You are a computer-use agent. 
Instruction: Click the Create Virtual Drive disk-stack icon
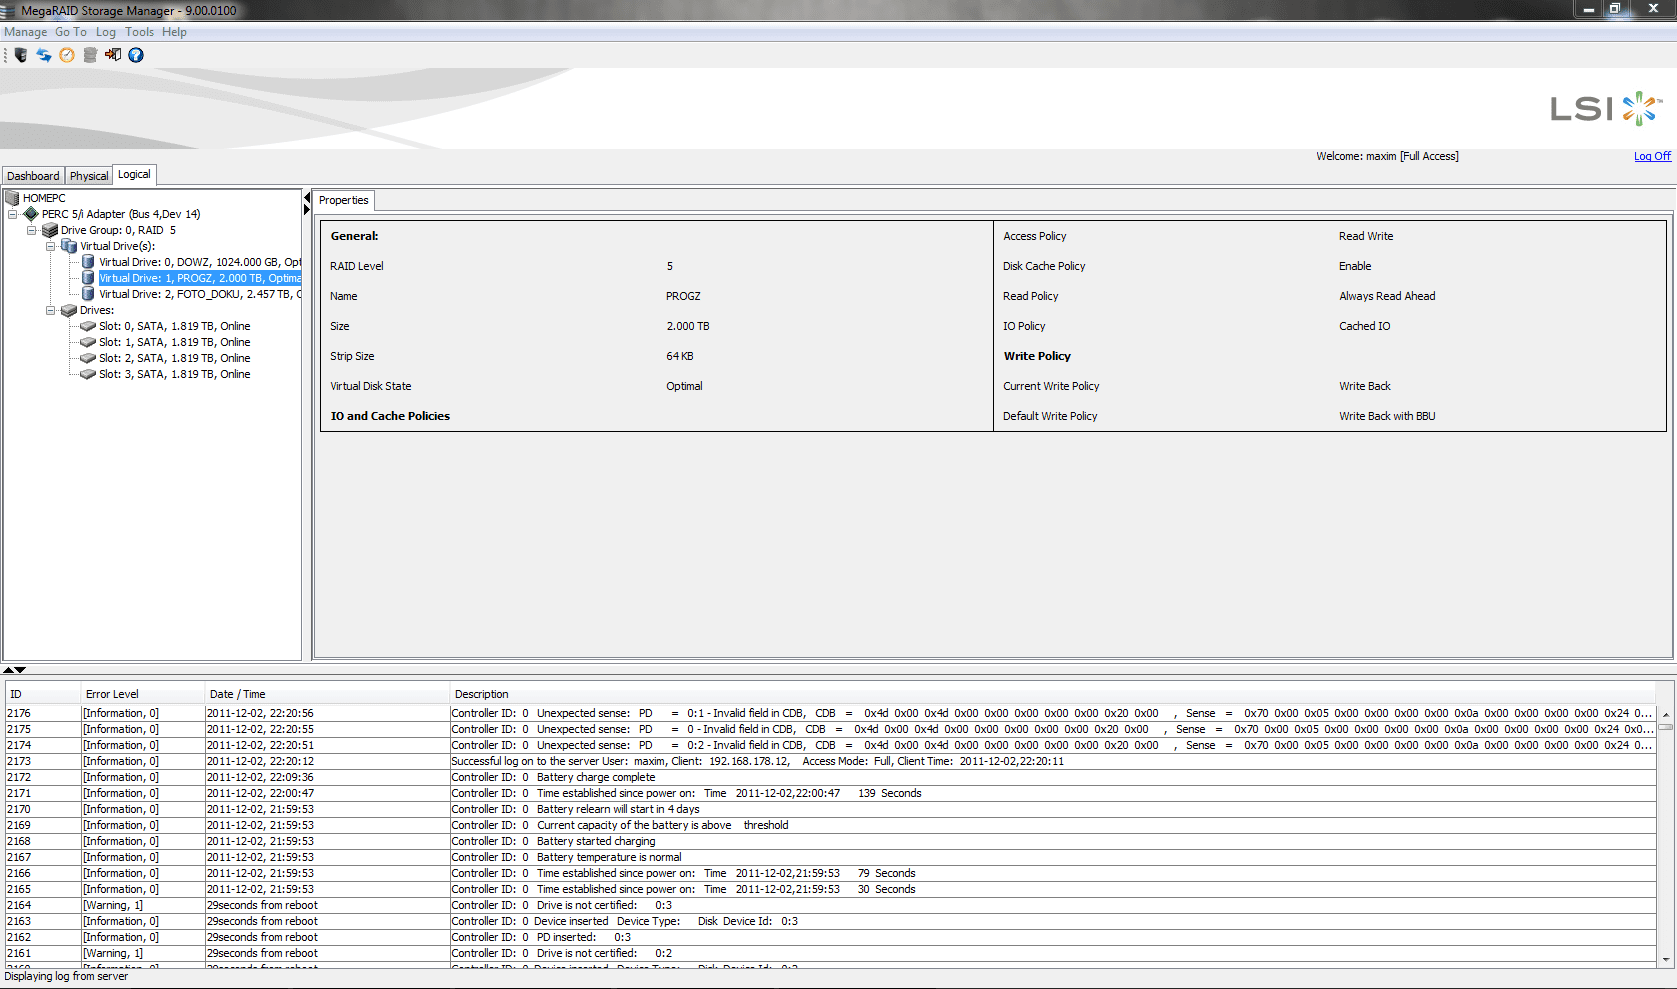(x=90, y=55)
